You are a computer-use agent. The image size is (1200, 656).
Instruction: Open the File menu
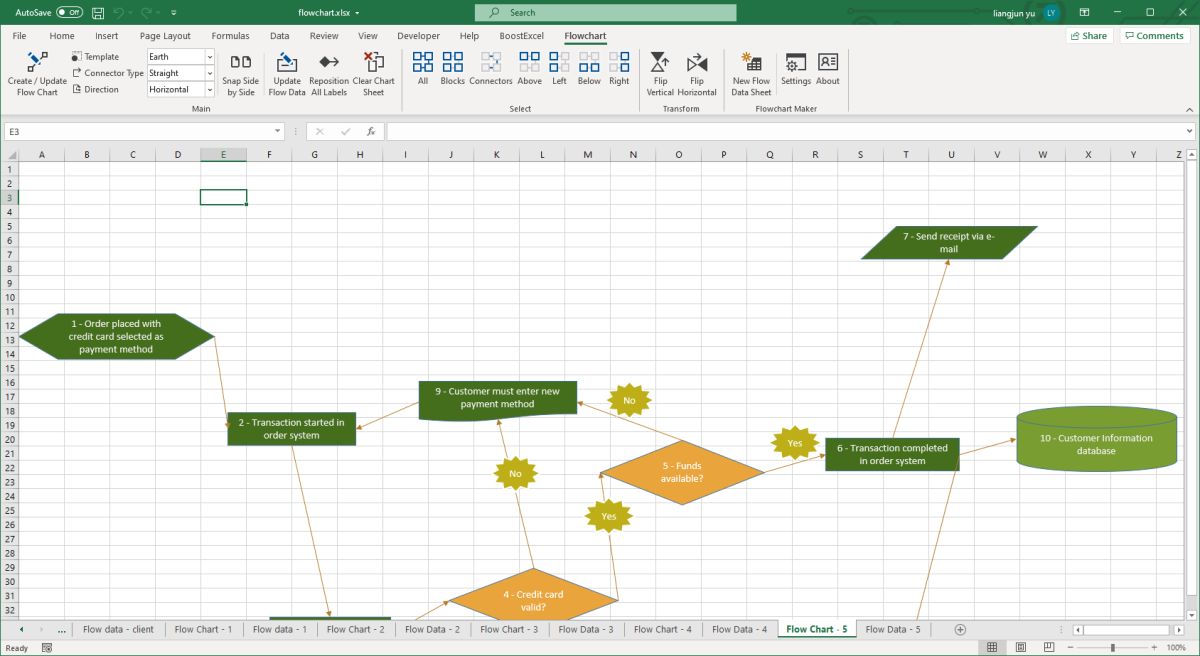pos(19,36)
